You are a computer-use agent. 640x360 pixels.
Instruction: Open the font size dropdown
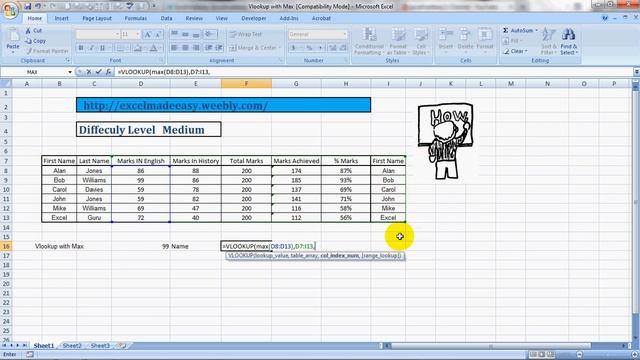[138, 35]
